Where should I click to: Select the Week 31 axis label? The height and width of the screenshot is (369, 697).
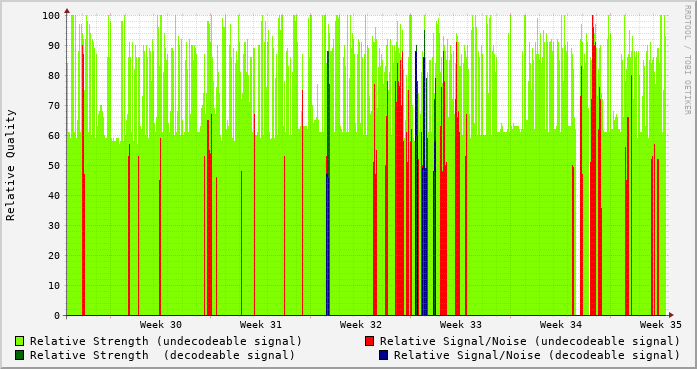260,325
